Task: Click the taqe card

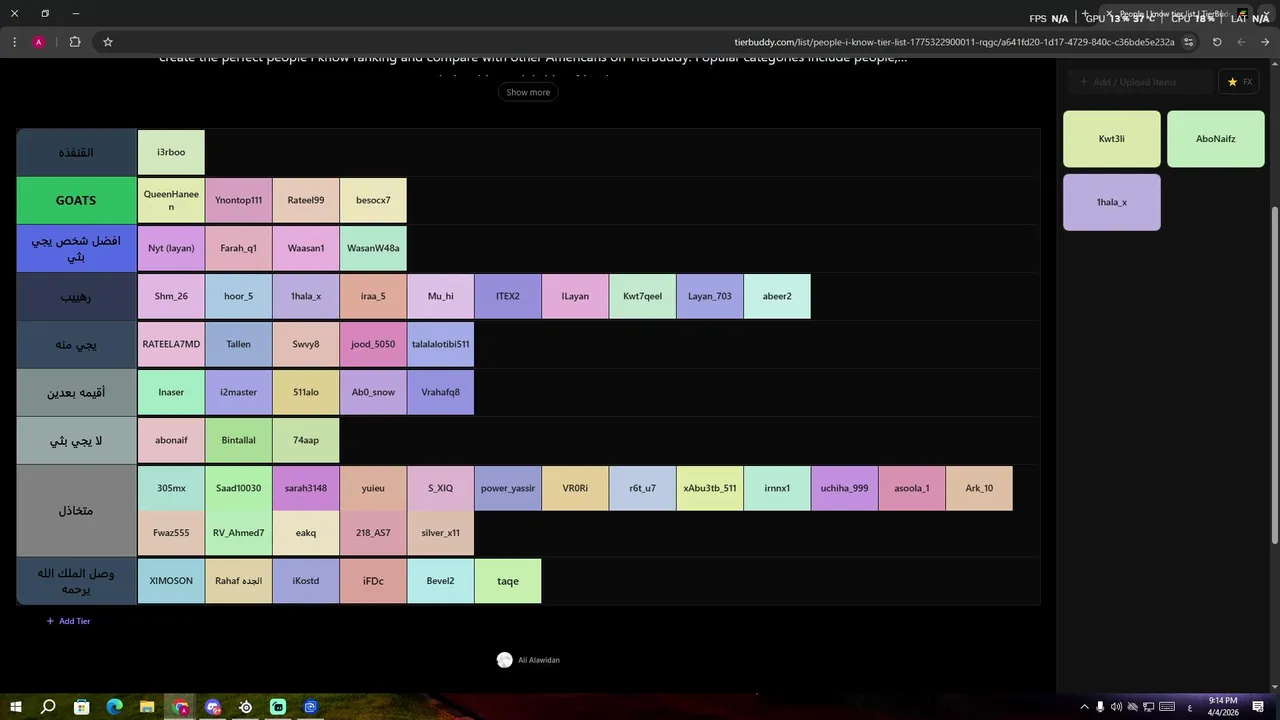Action: click(508, 581)
